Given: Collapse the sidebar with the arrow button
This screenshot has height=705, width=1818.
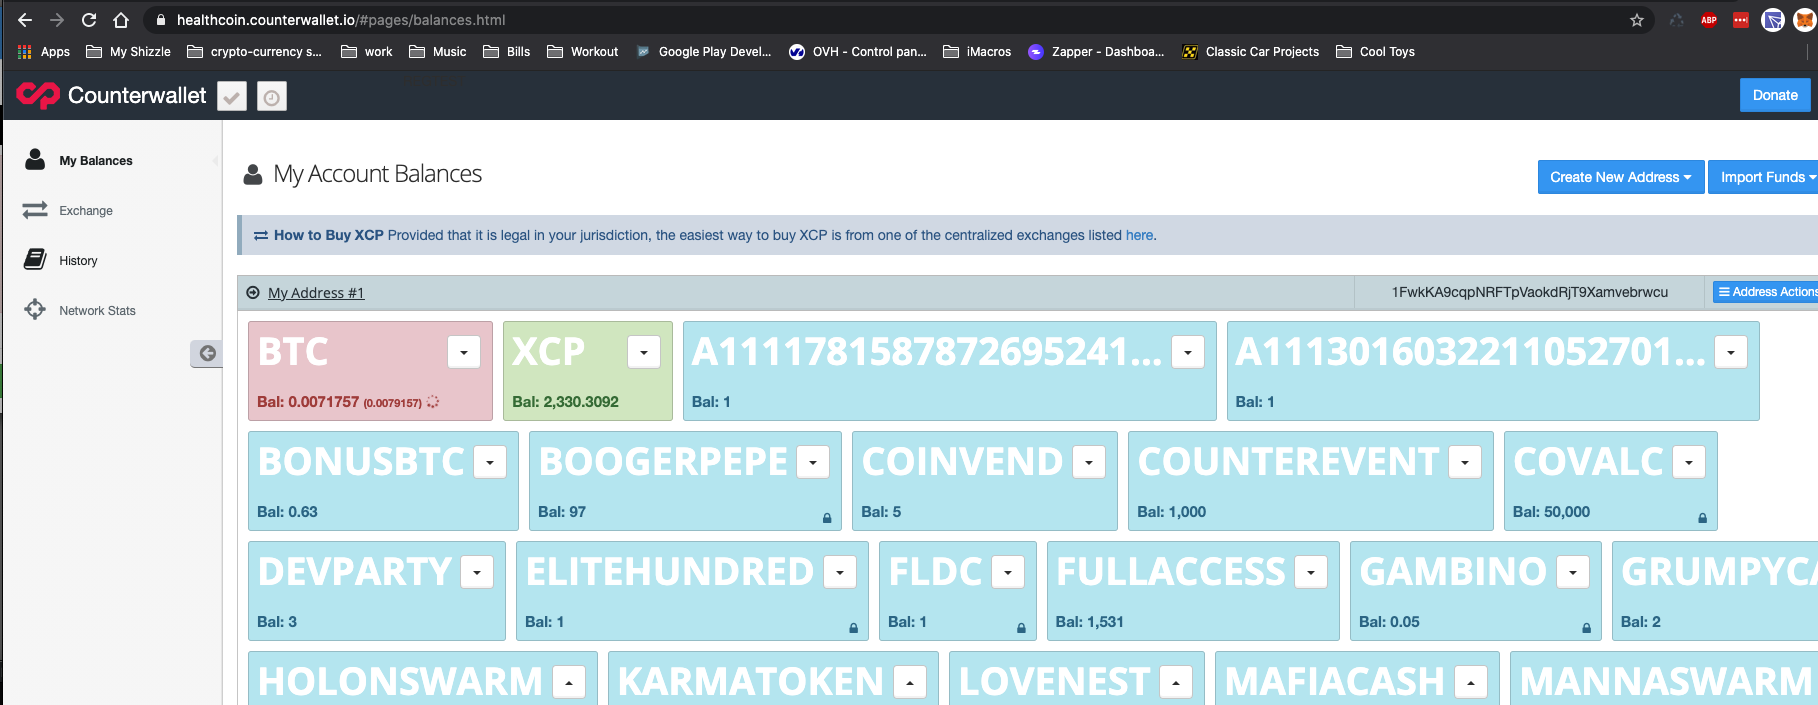Looking at the screenshot, I should [x=207, y=353].
